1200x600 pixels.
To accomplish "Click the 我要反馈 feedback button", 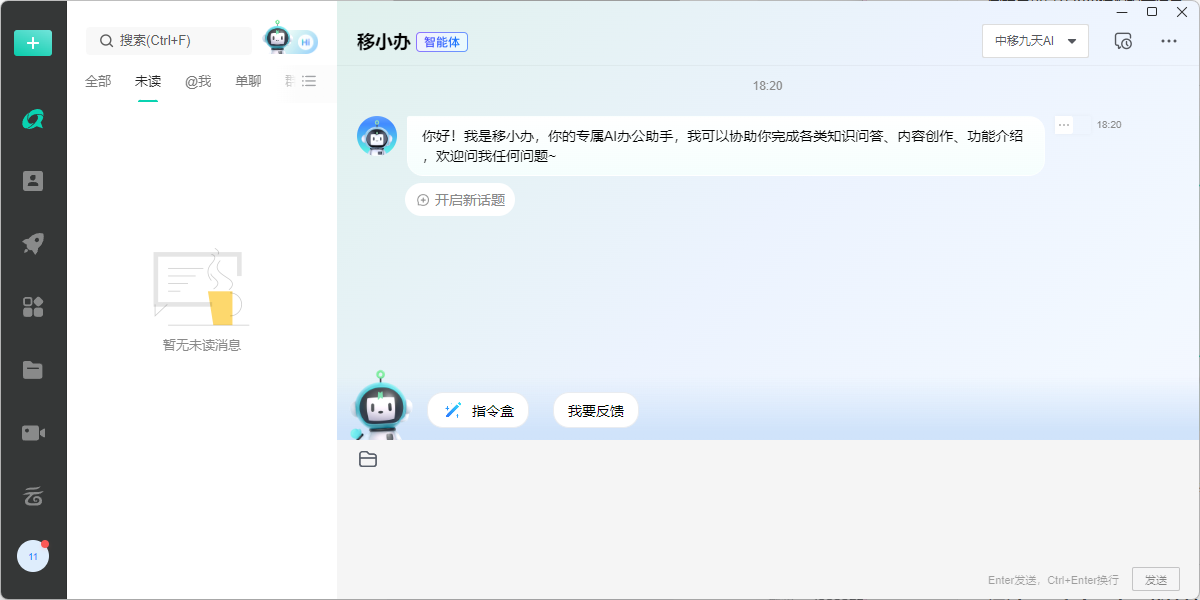I will (595, 410).
